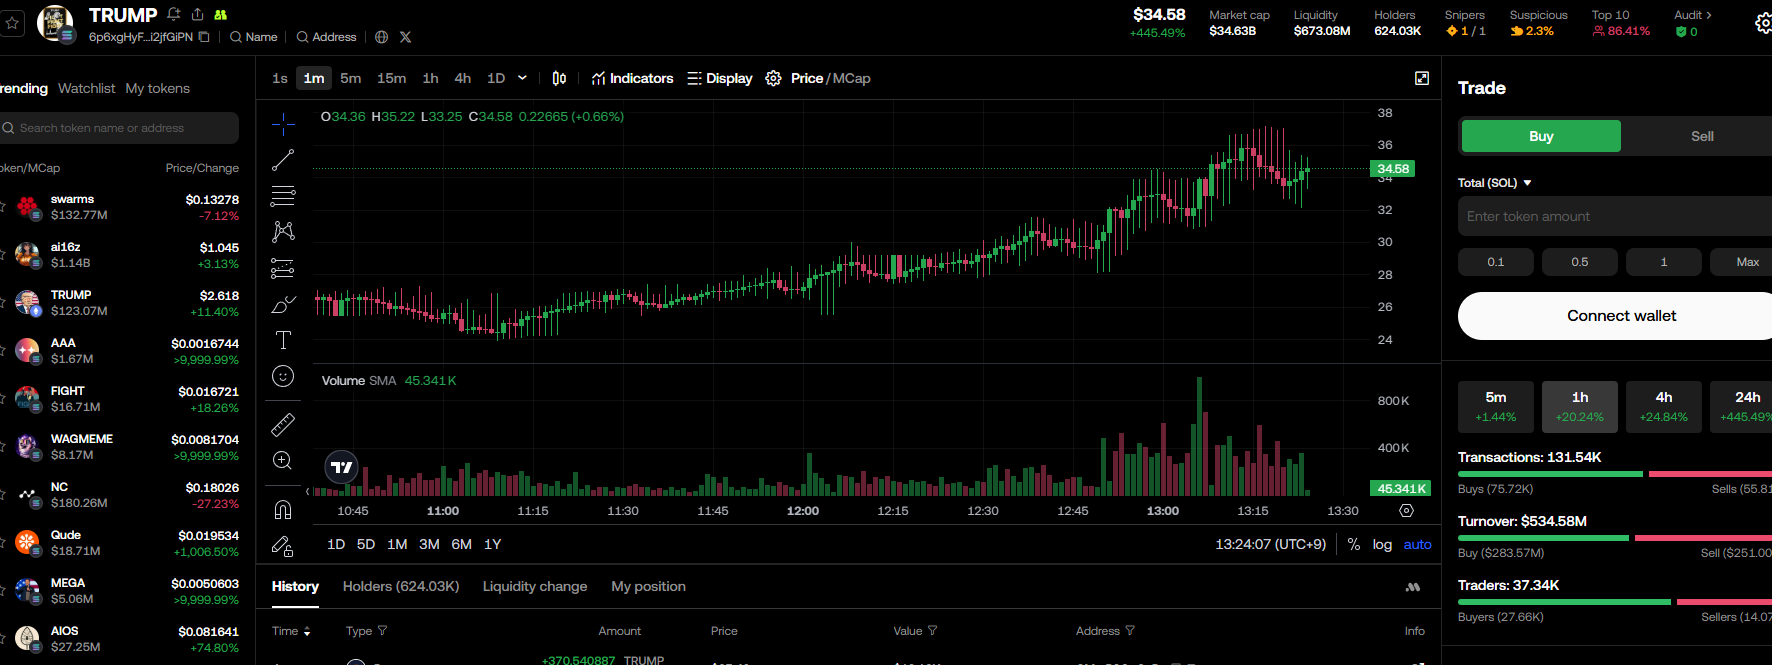The image size is (1772, 665).
Task: Click the search token name field
Action: 119,128
